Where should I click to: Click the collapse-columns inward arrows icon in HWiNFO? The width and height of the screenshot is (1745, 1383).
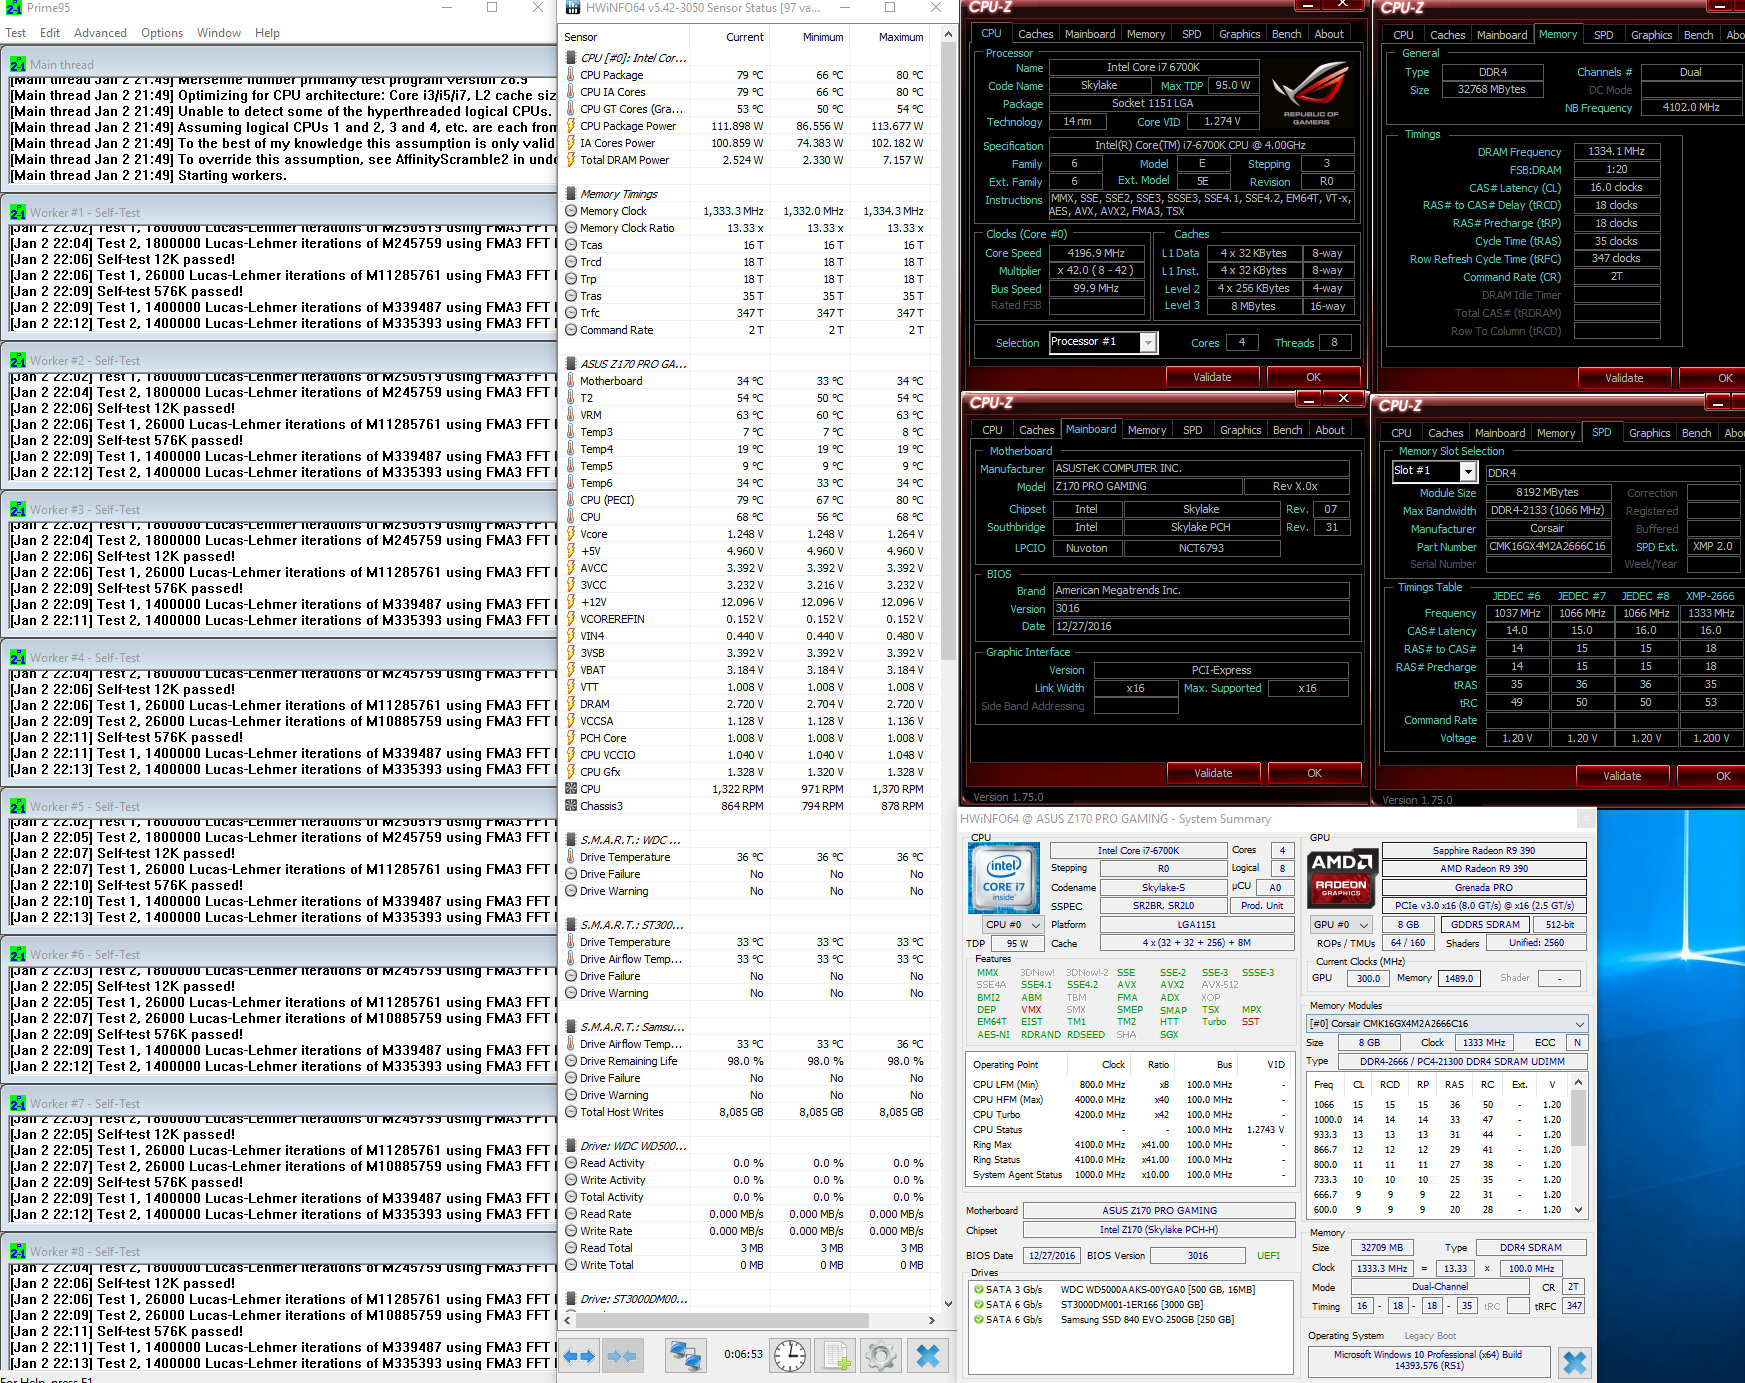coord(622,1356)
